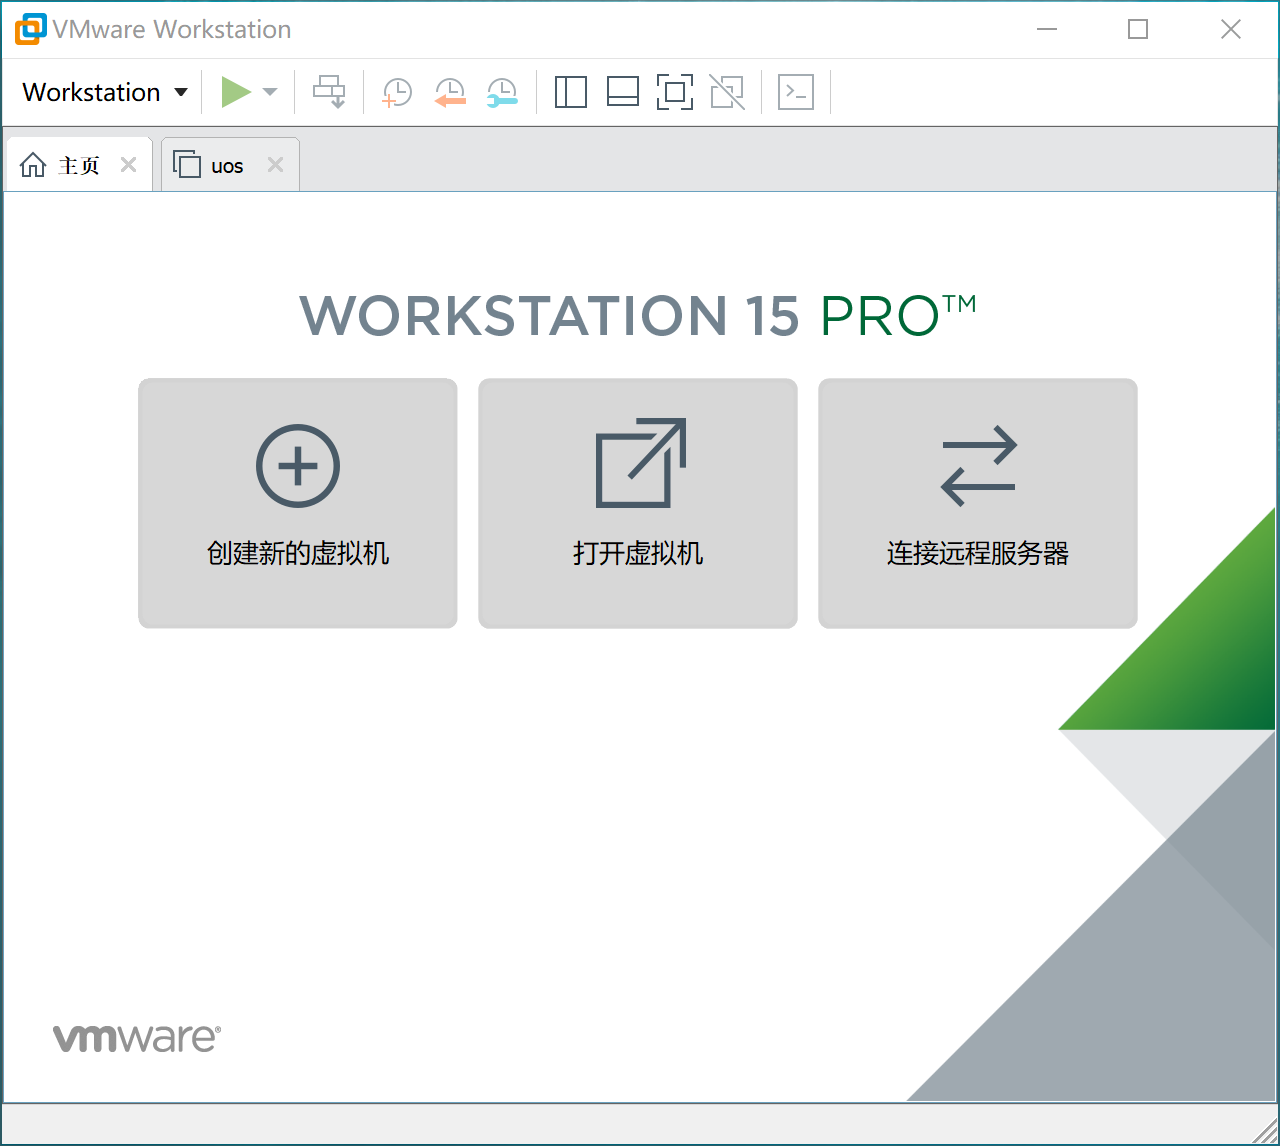Screen dimensions: 1280x1146
Task: Click 打开虚拟机 tile
Action: pos(638,503)
